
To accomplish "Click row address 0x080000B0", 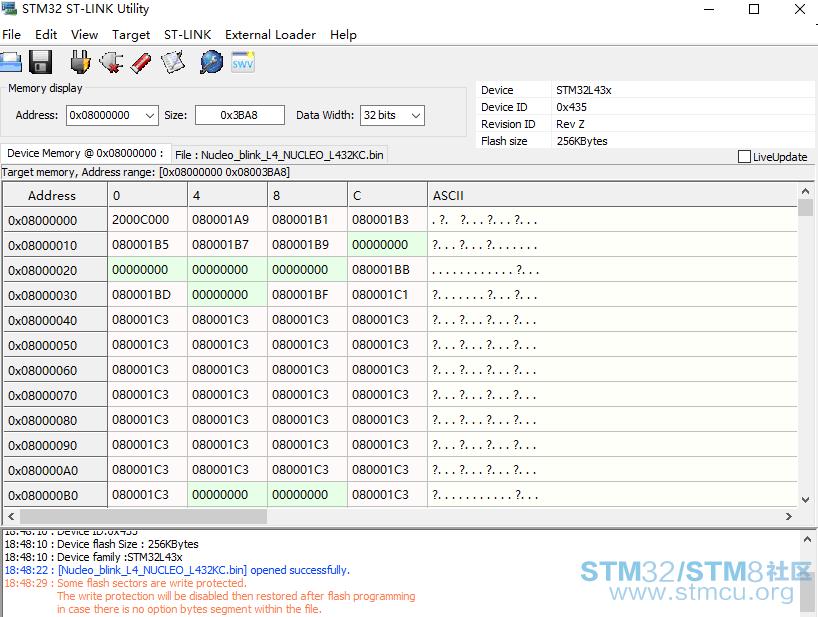I will 55,495.
